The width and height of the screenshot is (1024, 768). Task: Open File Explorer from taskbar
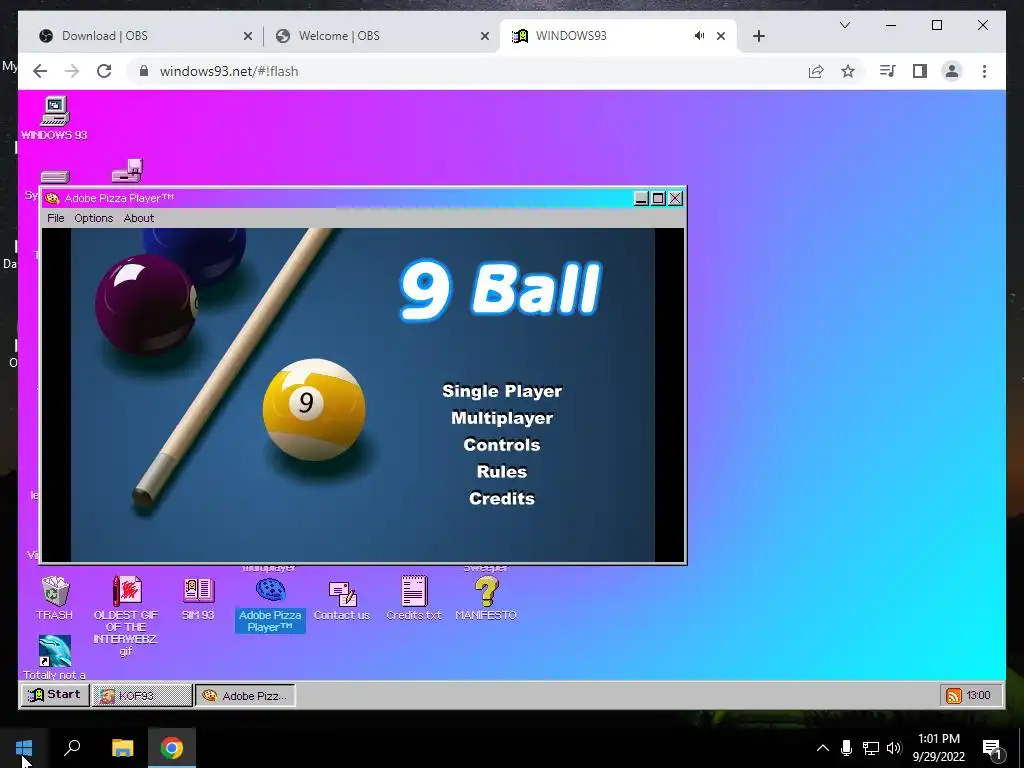tap(122, 747)
